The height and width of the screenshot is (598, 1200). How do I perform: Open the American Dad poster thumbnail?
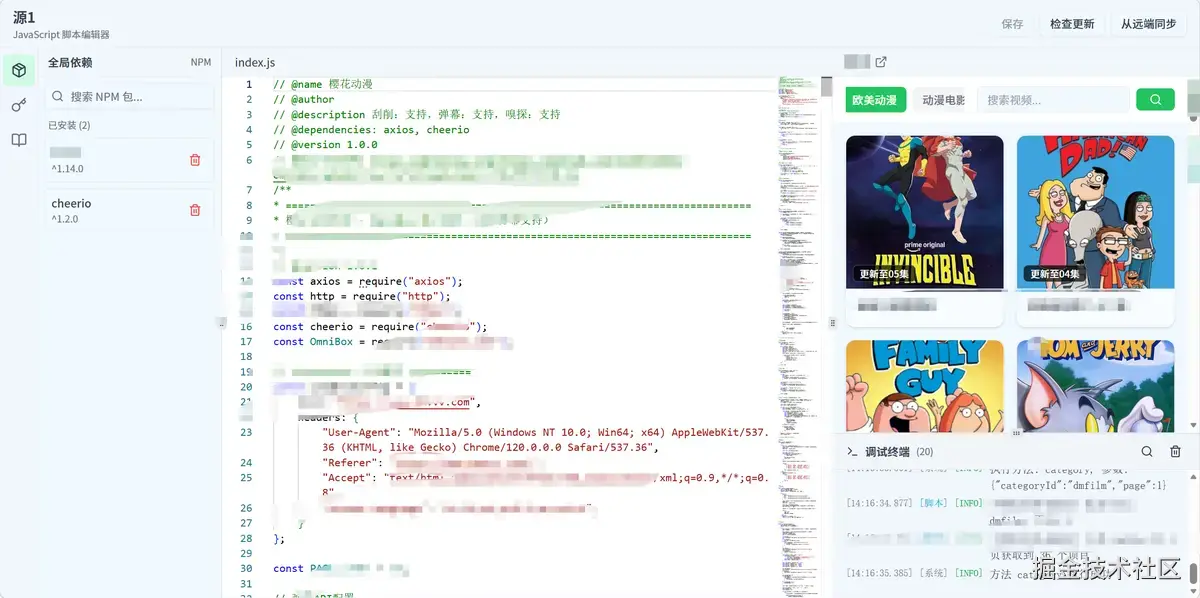click(1095, 212)
